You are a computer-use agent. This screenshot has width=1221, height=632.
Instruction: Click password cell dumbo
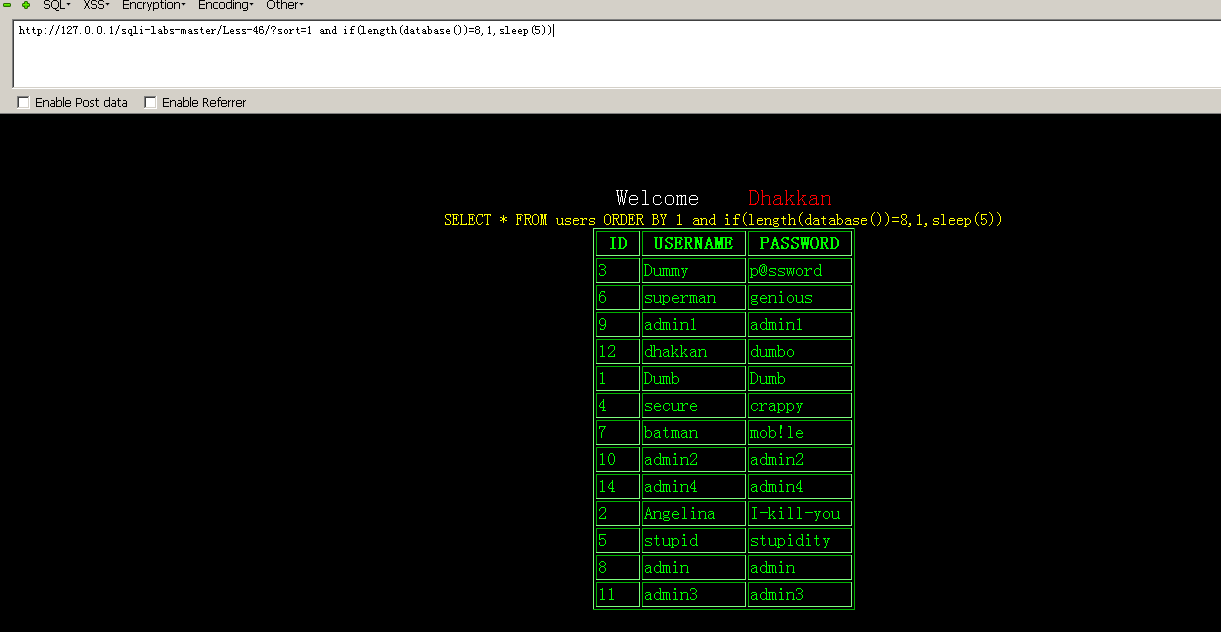pyautogui.click(x=800, y=352)
